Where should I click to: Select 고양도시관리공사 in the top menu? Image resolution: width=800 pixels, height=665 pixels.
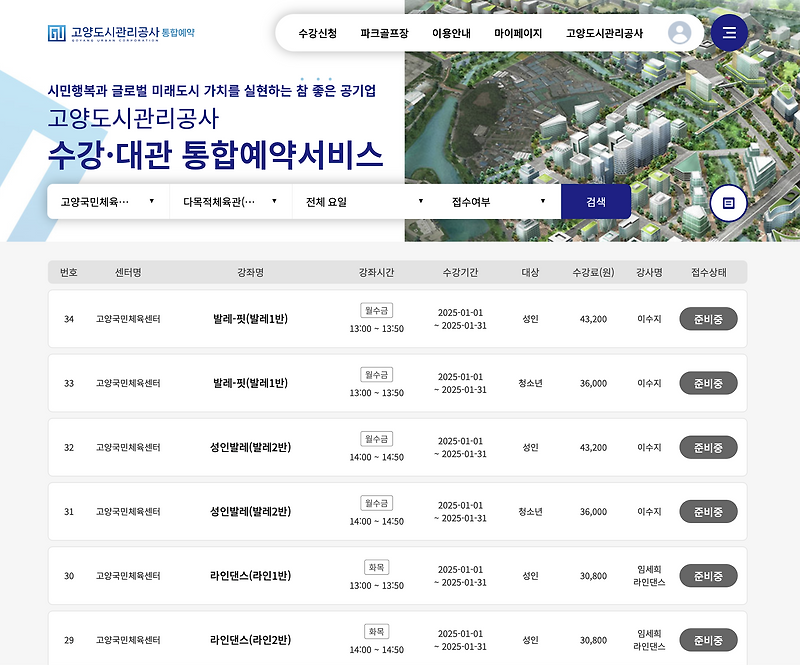point(604,31)
